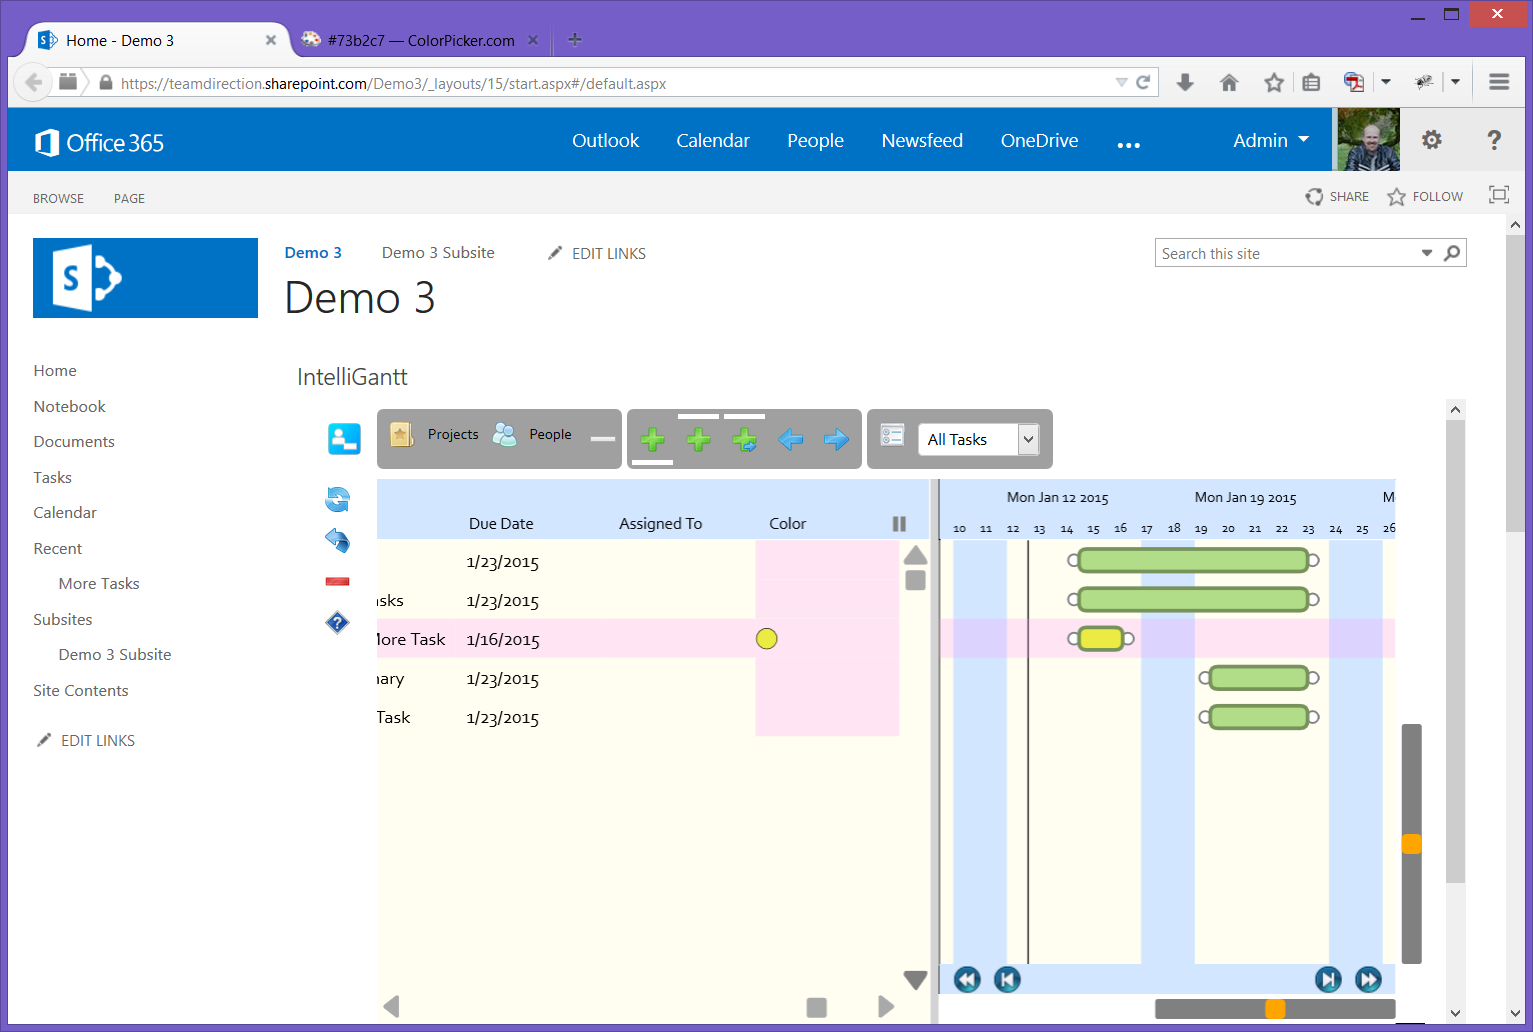
Task: Add a new task with the green plus
Action: pos(653,439)
